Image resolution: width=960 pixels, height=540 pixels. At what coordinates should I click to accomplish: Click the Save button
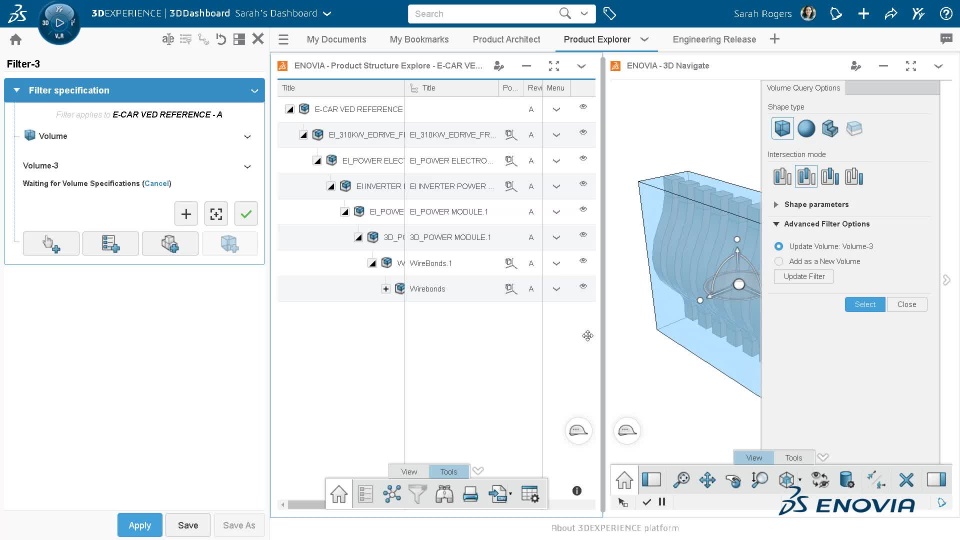[188, 525]
